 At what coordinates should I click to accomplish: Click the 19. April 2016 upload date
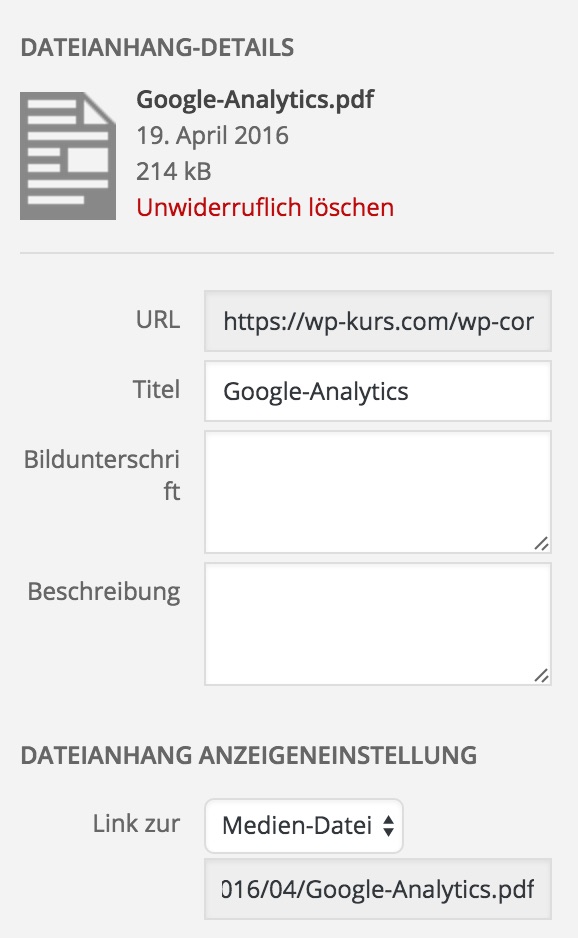(211, 135)
